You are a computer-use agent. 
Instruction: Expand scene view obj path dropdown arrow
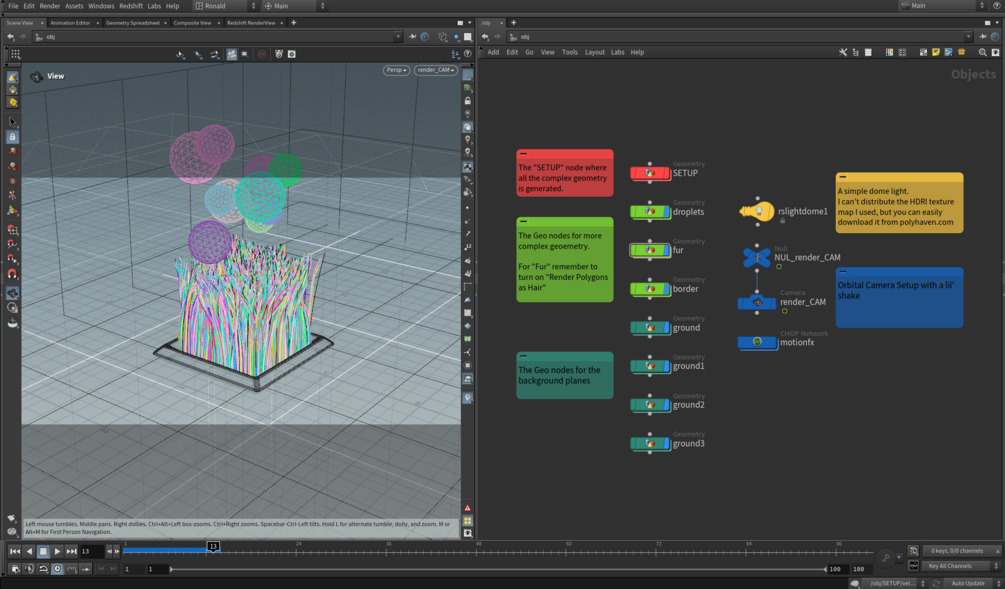click(x=397, y=37)
